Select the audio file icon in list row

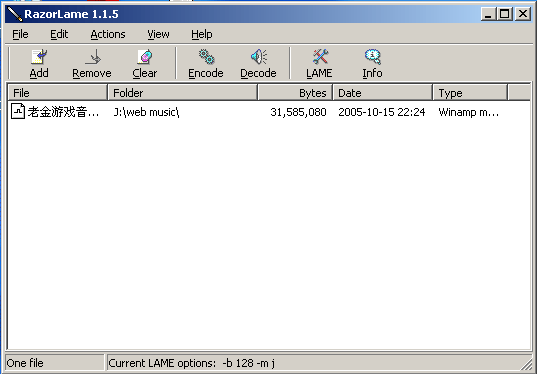[x=17, y=112]
